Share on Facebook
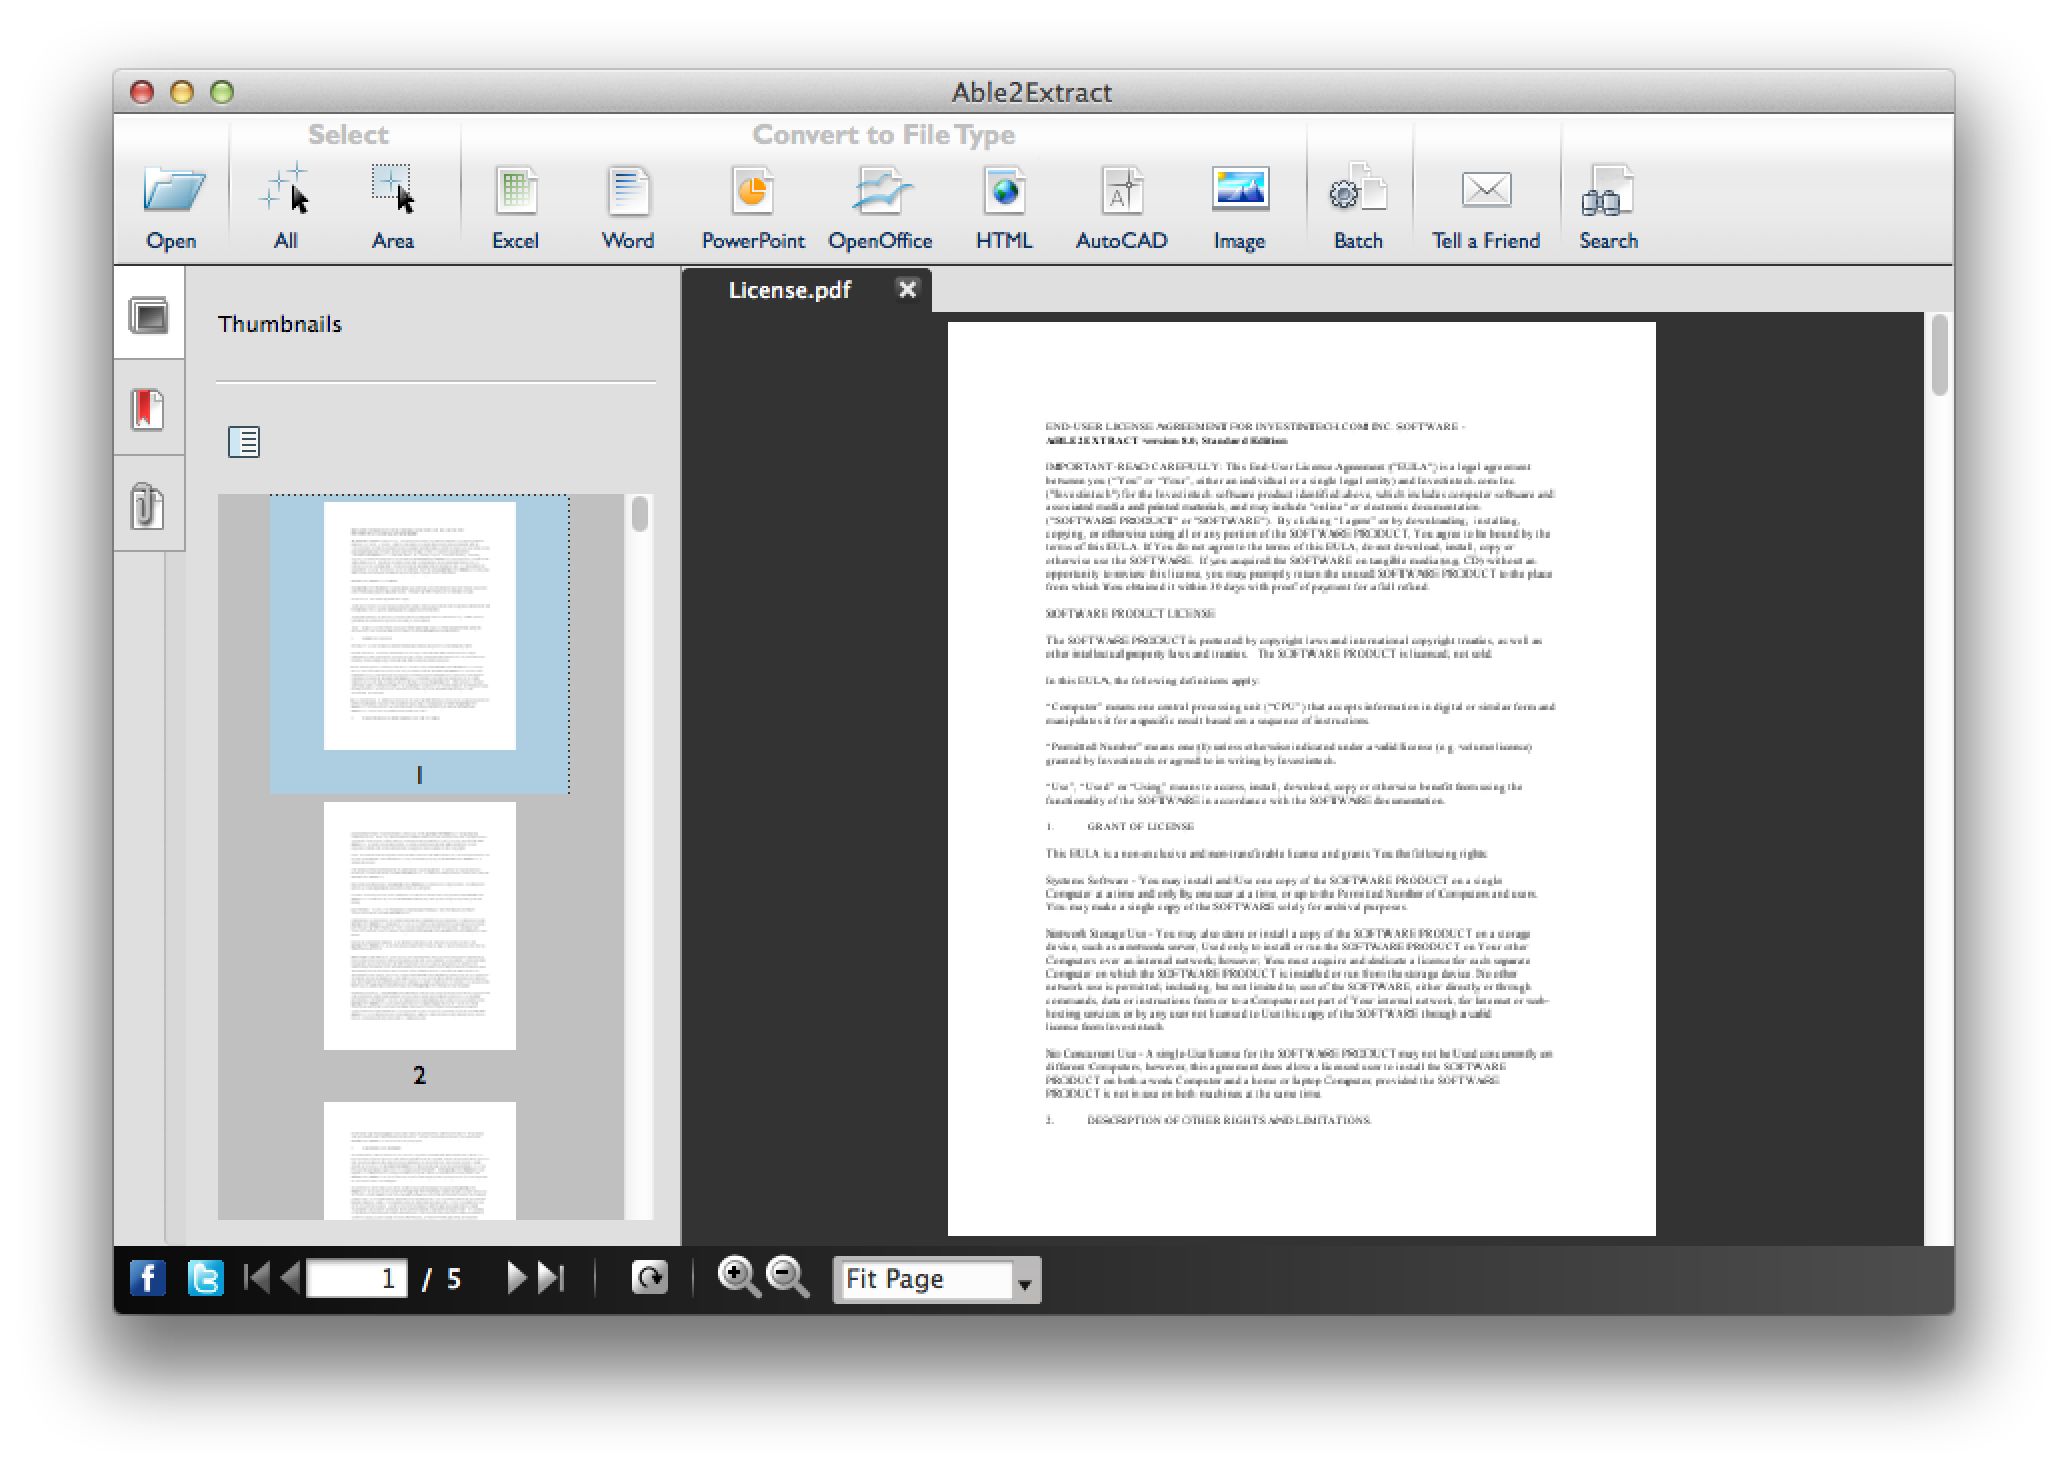2068x1472 pixels. tap(148, 1278)
